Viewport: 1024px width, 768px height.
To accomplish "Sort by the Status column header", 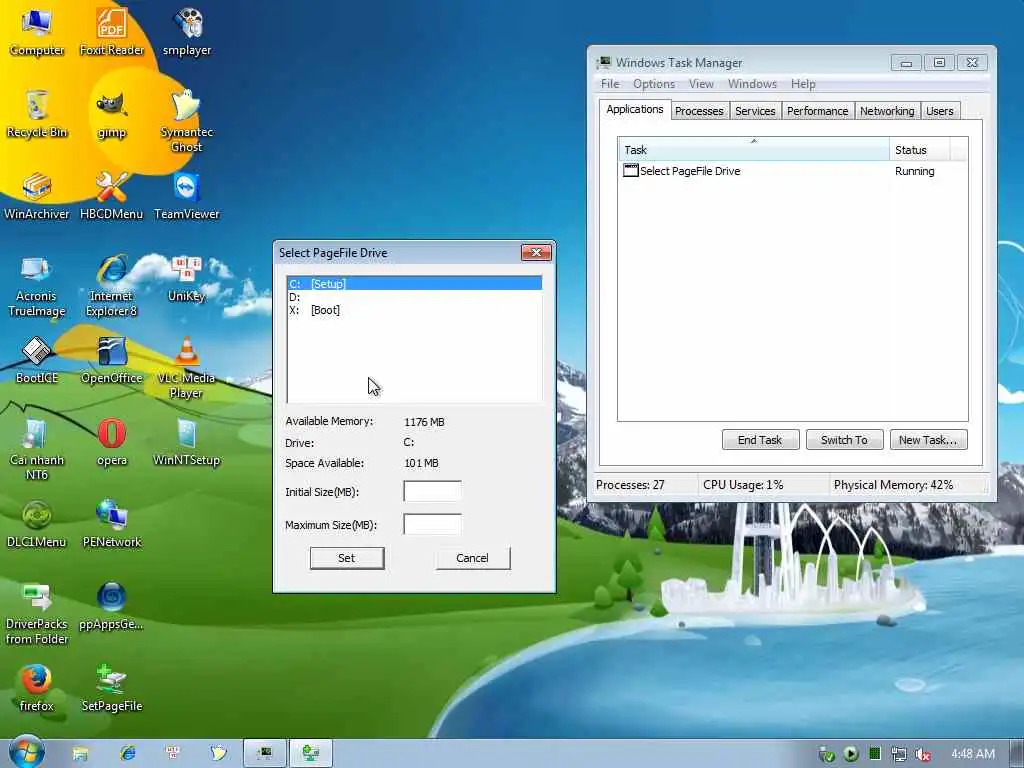I will 921,150.
